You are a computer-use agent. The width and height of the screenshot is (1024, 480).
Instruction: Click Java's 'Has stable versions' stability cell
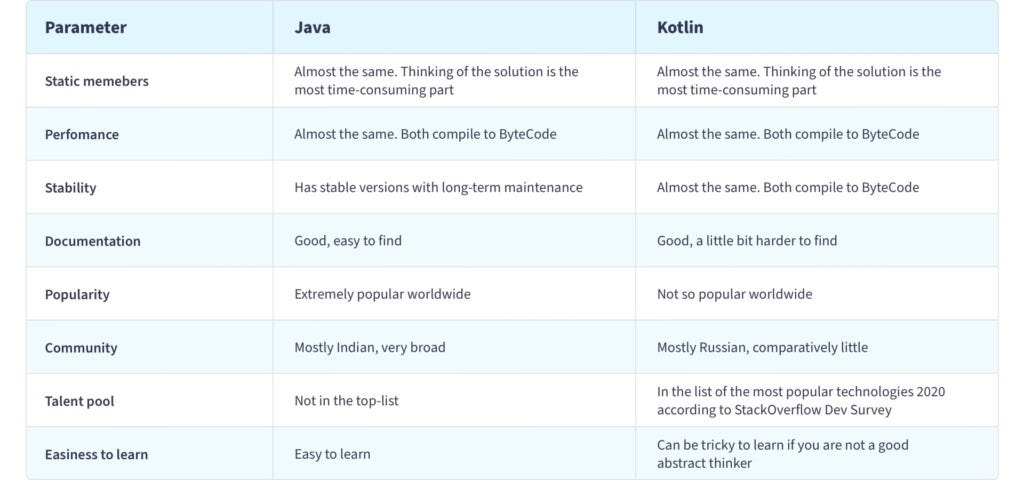point(438,187)
